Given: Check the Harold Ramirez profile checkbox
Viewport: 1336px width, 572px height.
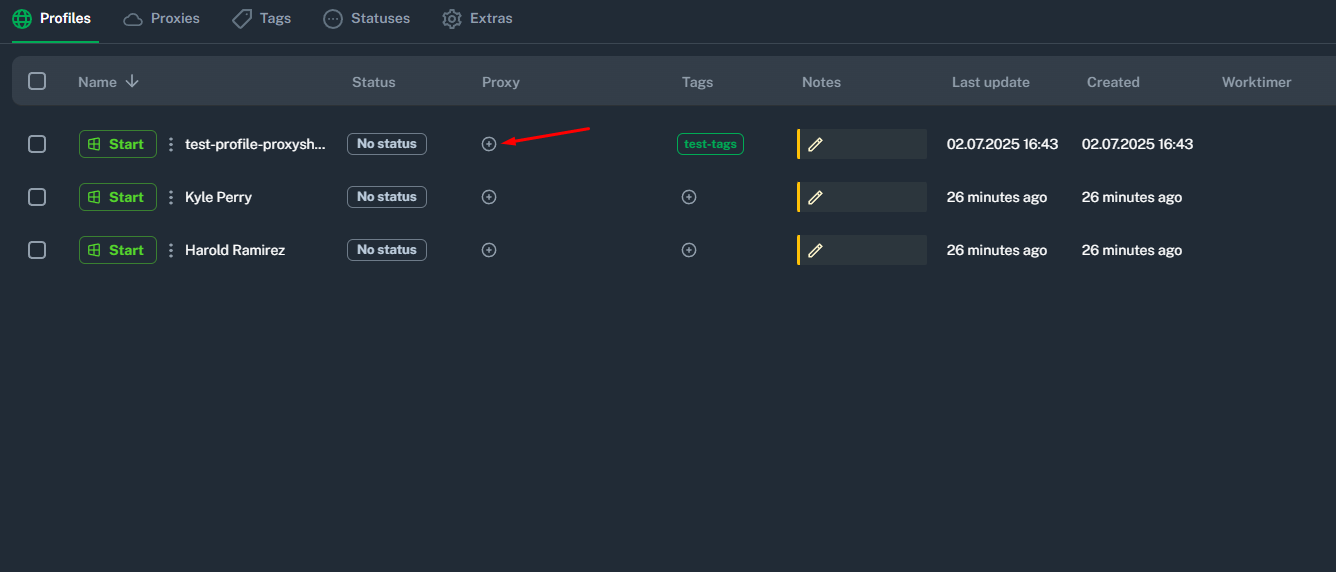Looking at the screenshot, I should tap(37, 250).
